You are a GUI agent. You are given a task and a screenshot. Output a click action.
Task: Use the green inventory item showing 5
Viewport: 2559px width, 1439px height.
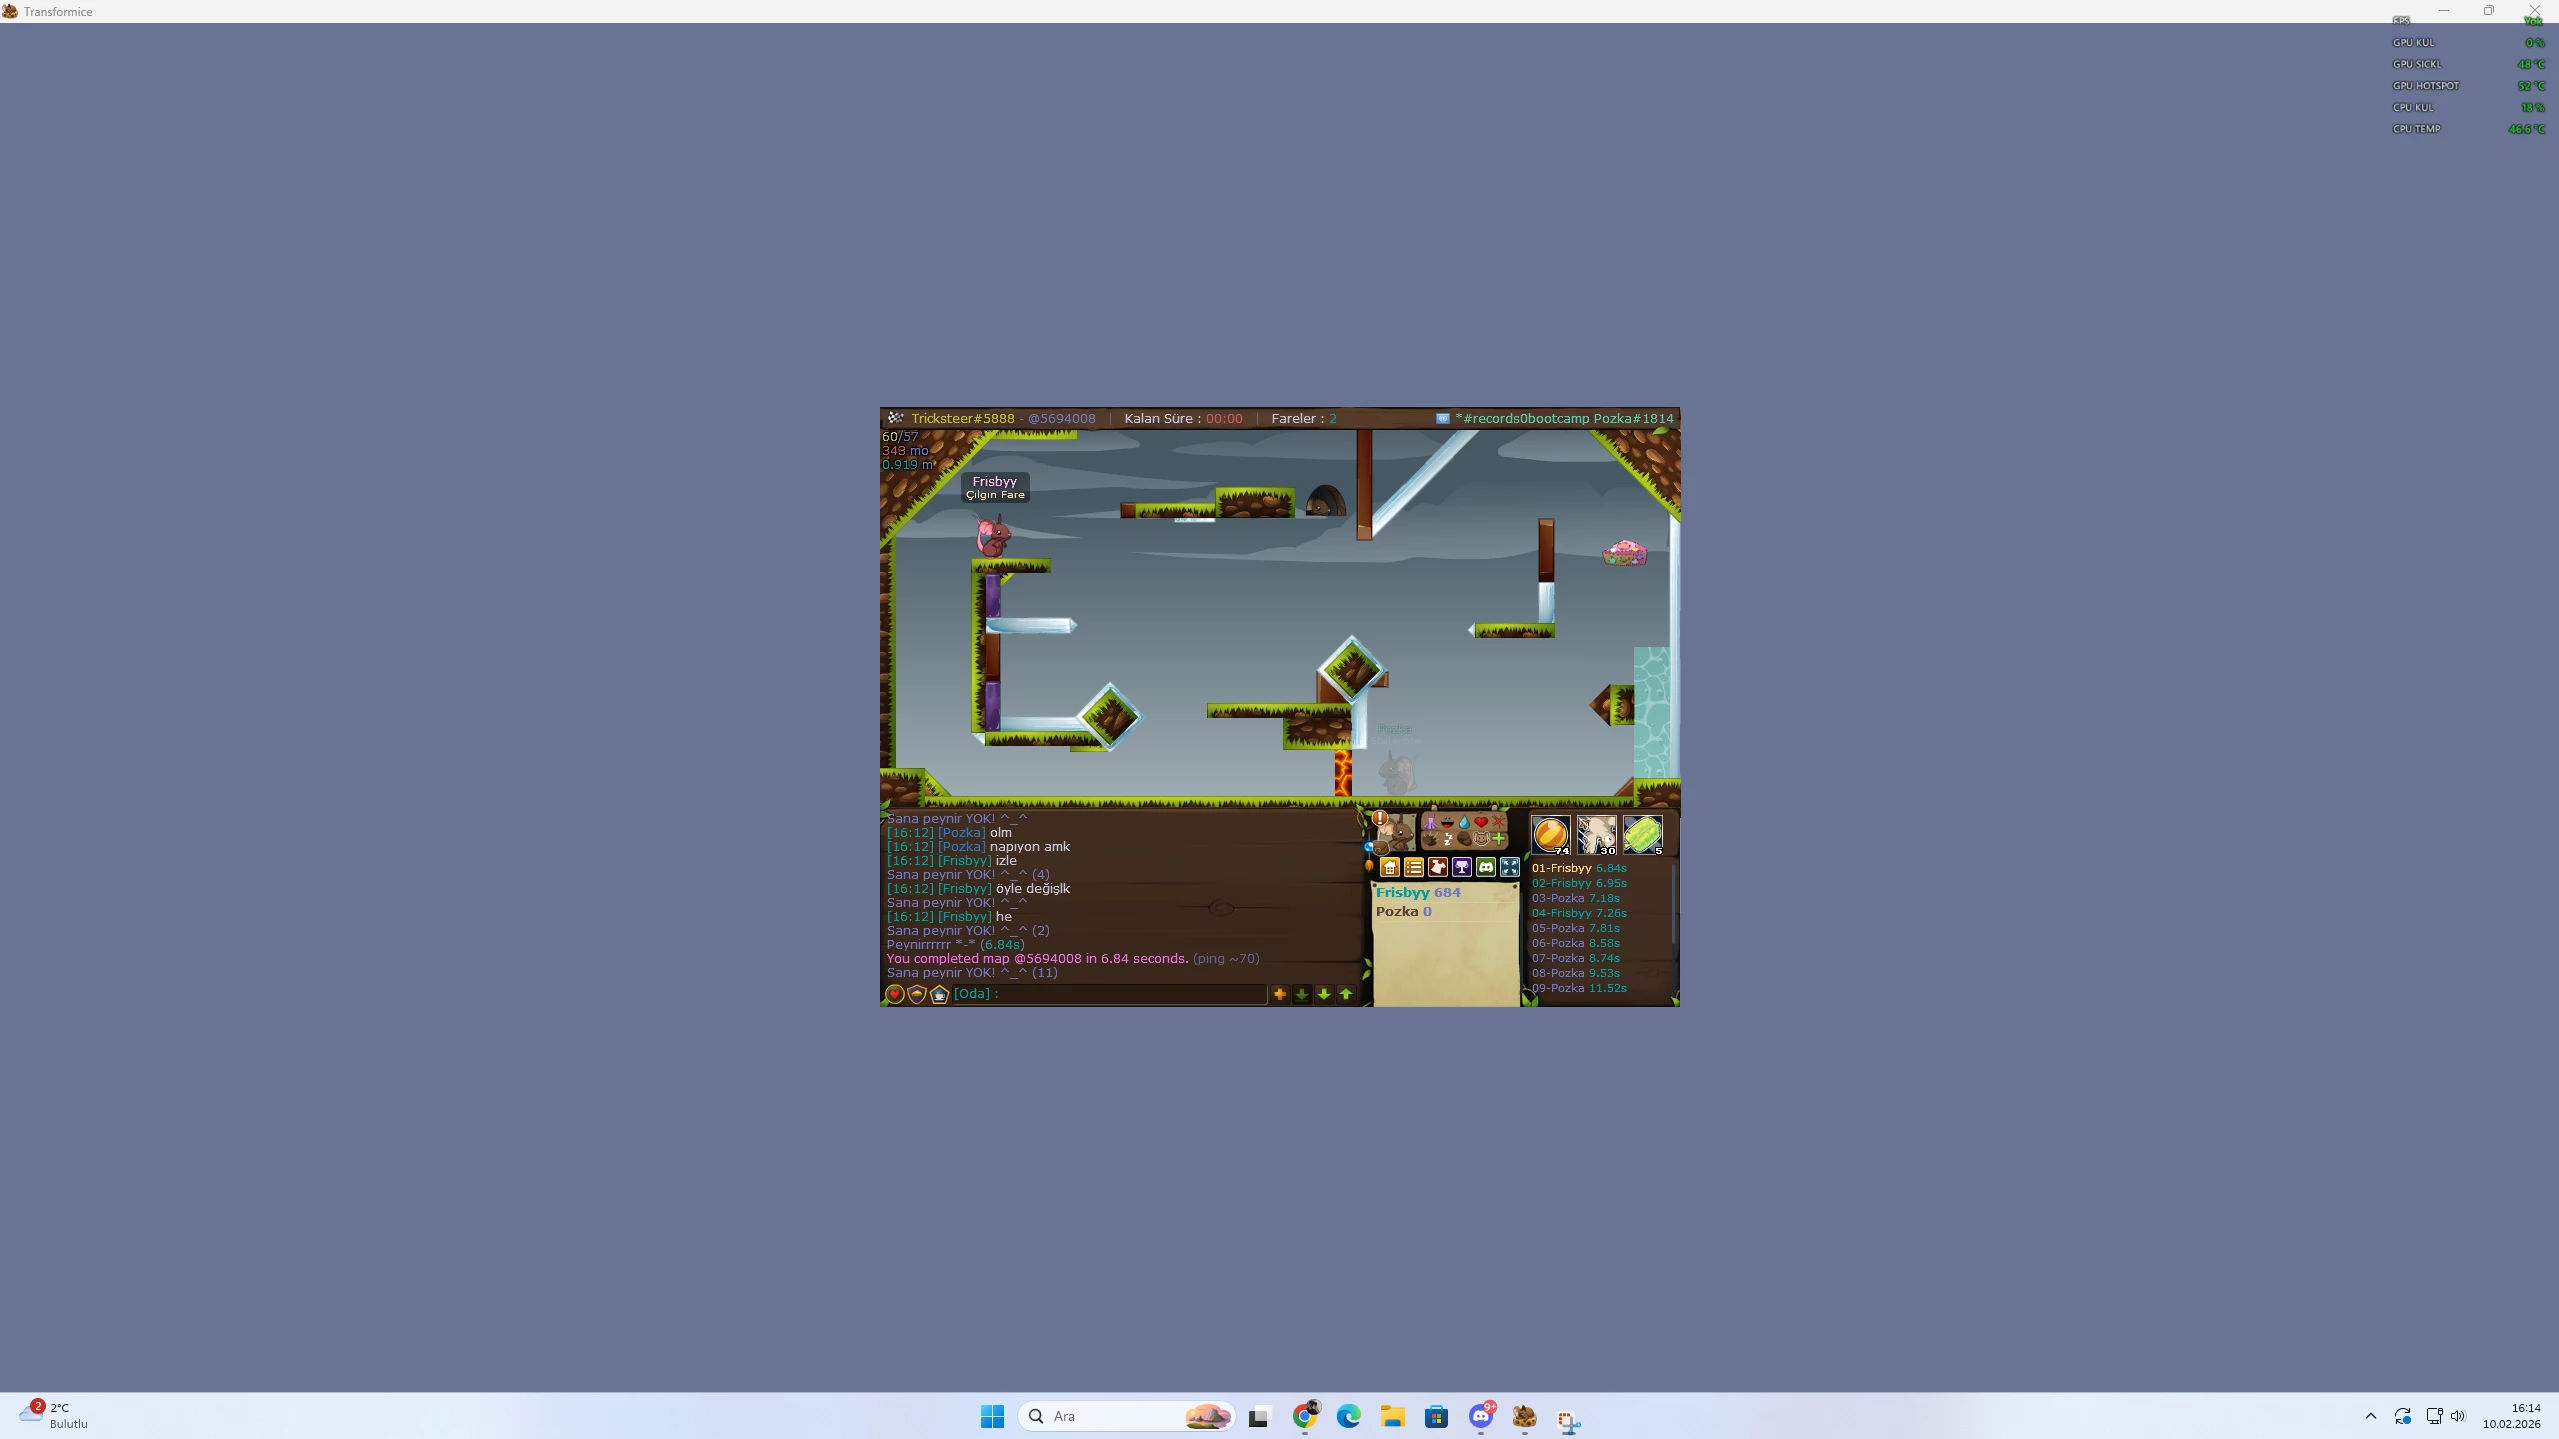(1643, 834)
